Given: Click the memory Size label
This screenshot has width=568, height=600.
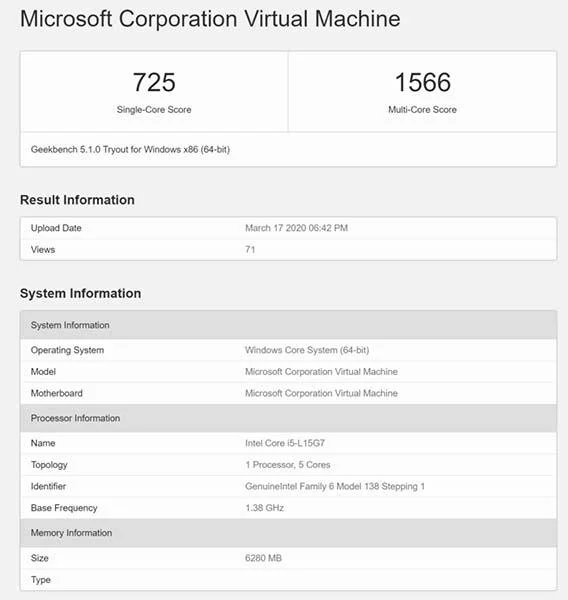Looking at the screenshot, I should click(x=39, y=558).
